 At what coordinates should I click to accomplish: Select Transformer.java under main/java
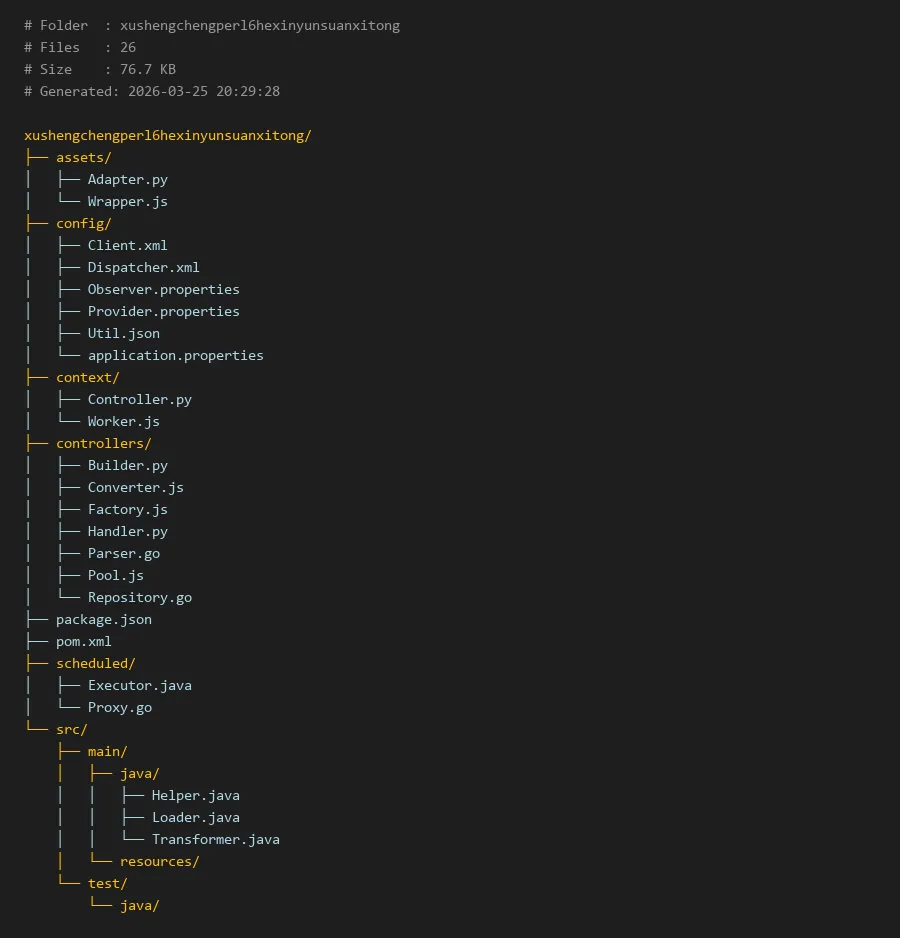click(x=215, y=840)
